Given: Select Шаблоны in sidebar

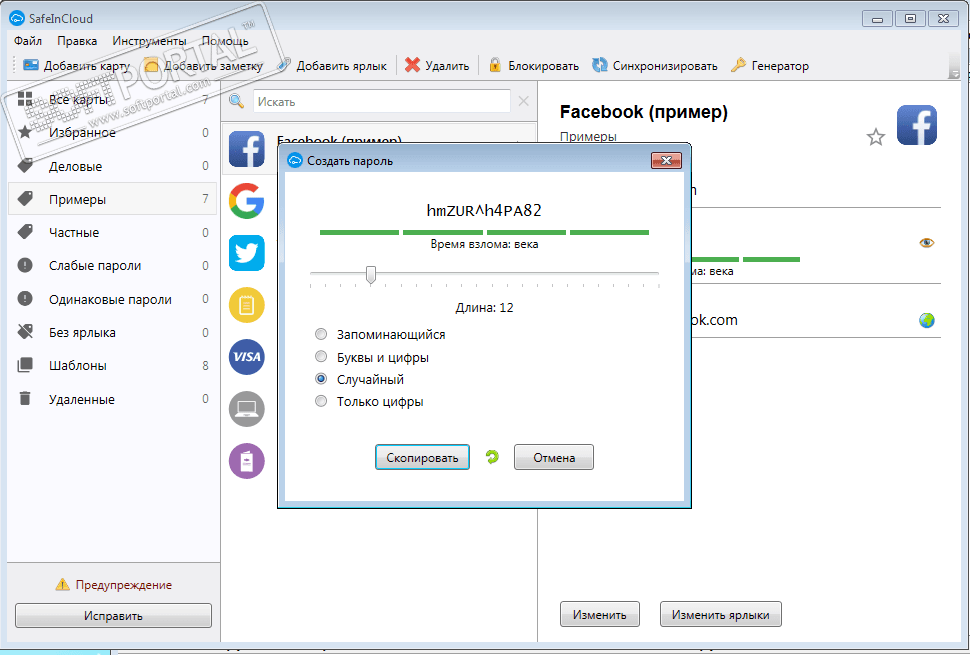Looking at the screenshot, I should (113, 366).
